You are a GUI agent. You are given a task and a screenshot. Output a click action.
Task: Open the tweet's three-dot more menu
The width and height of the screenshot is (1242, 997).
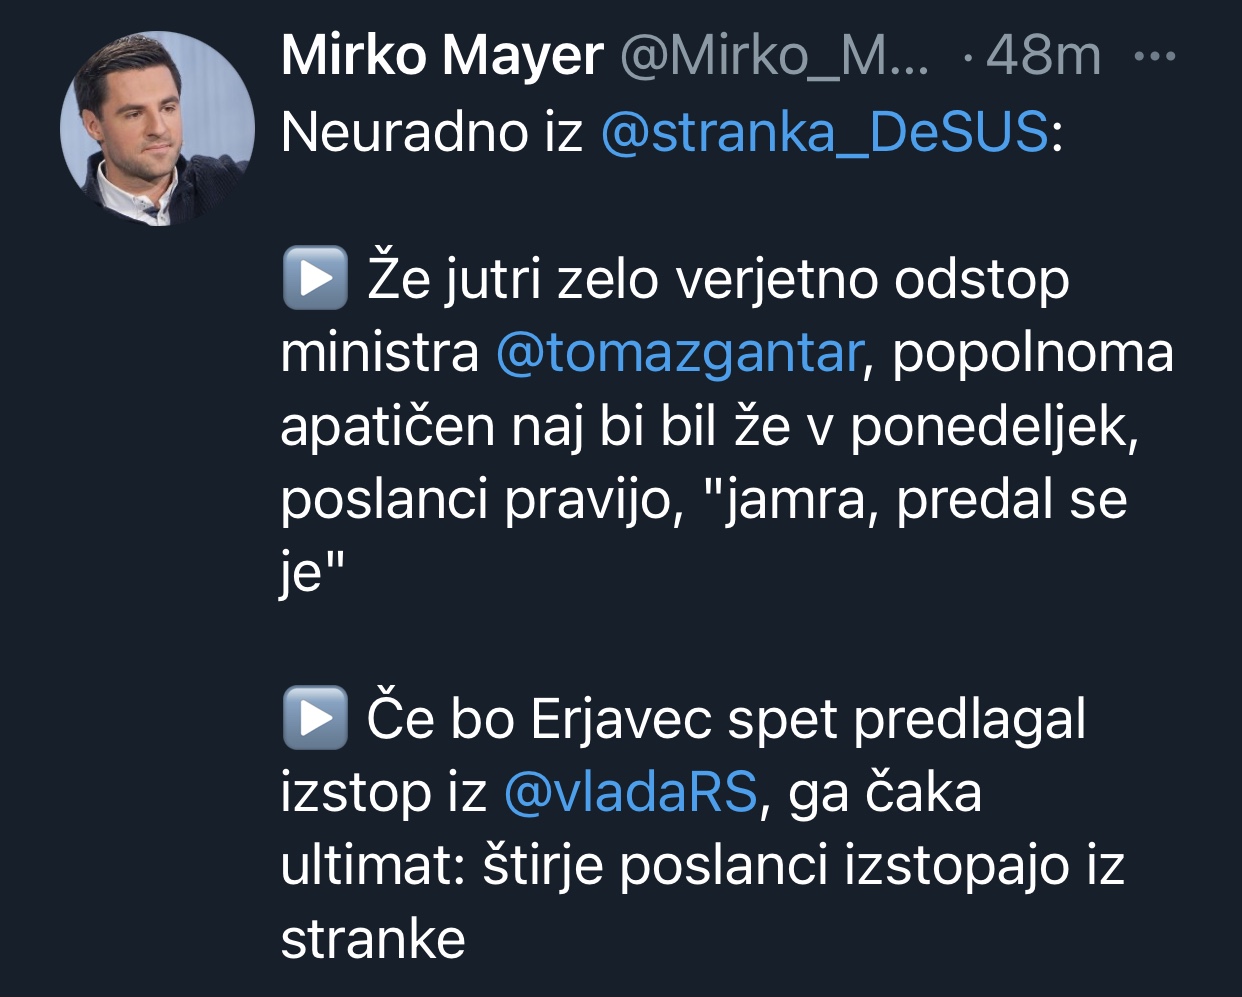pyautogui.click(x=1155, y=57)
